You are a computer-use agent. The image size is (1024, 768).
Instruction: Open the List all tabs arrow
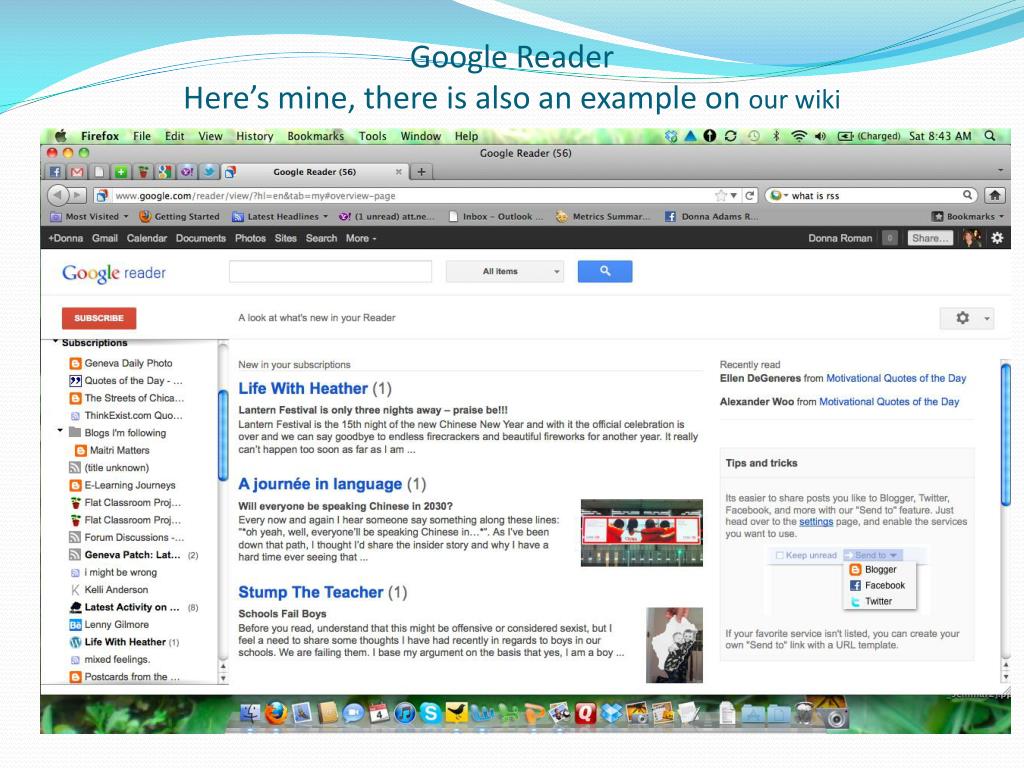1000,170
